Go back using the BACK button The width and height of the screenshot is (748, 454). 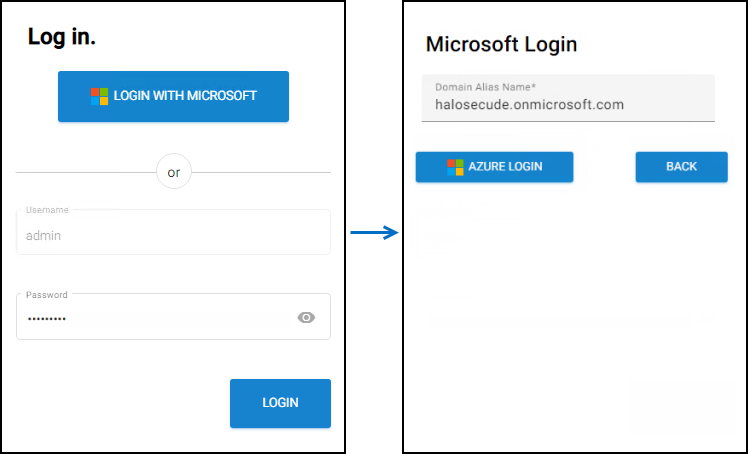[681, 167]
